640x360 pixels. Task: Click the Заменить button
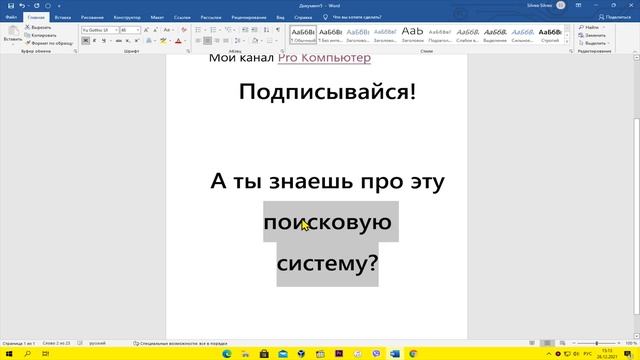[592, 35]
